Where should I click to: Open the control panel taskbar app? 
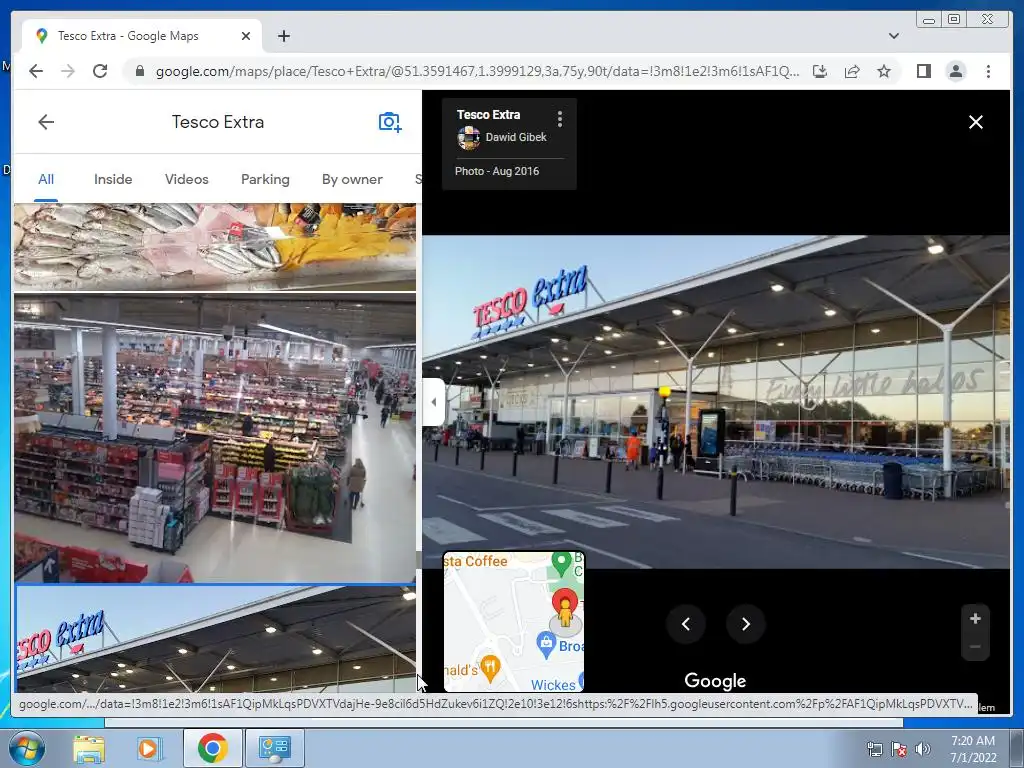(274, 748)
